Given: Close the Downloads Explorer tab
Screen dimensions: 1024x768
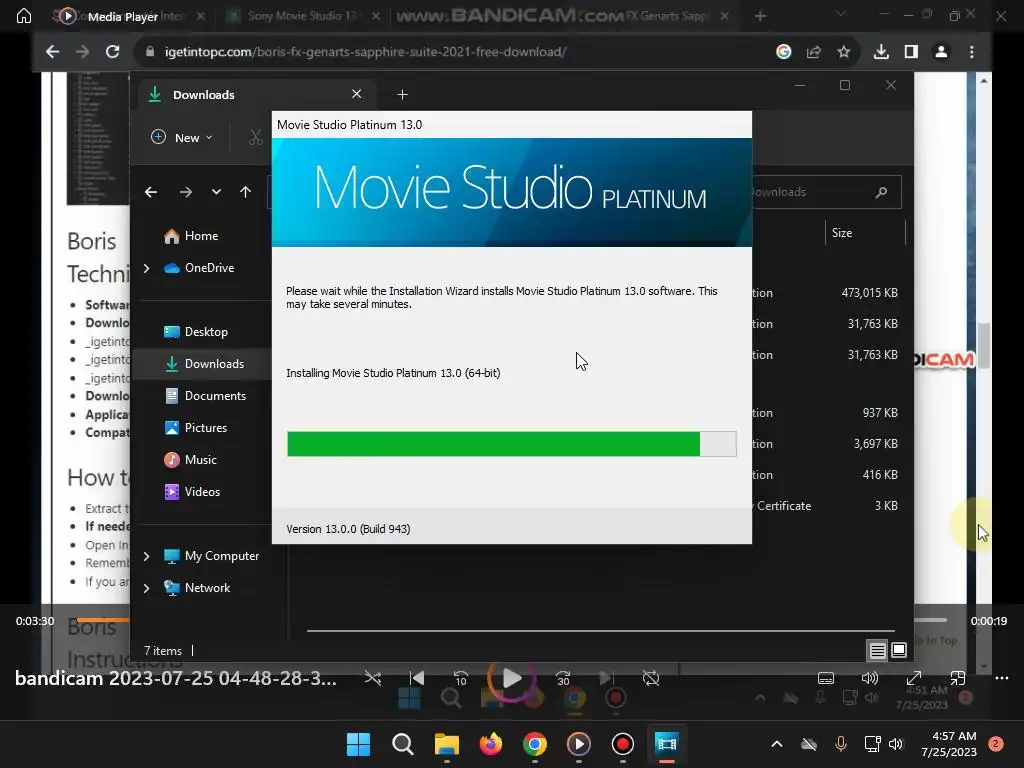Looking at the screenshot, I should click(x=357, y=94).
